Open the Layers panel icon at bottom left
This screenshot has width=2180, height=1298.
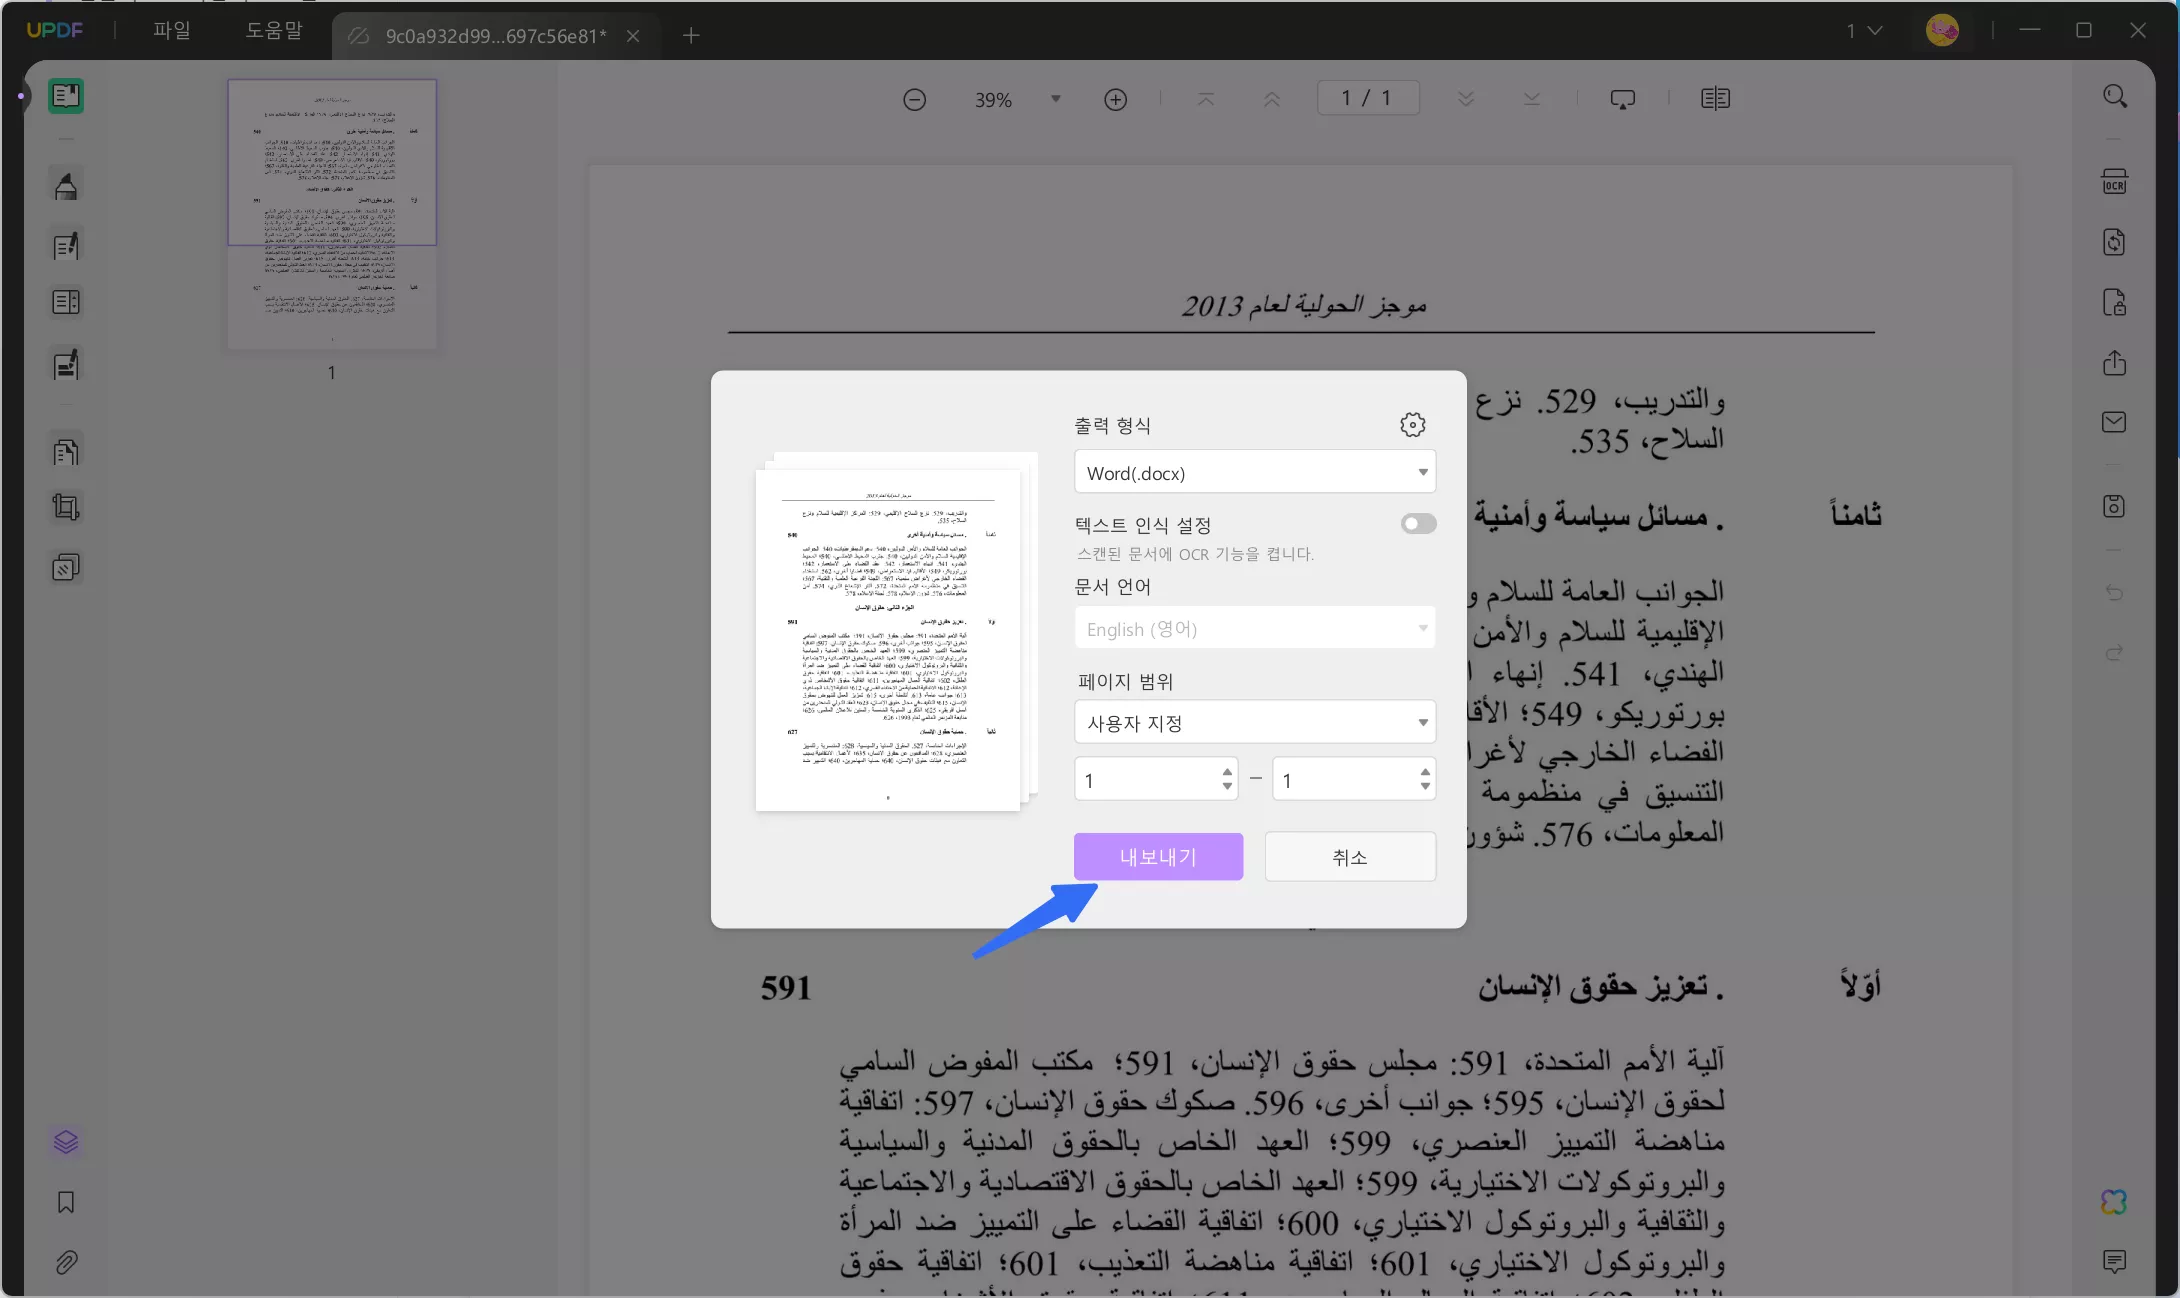pos(66,1142)
